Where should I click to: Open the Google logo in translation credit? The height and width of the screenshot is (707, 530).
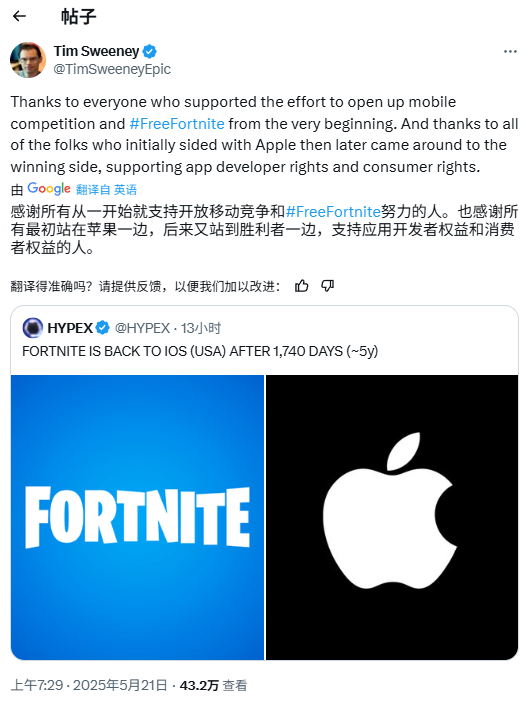tap(49, 188)
